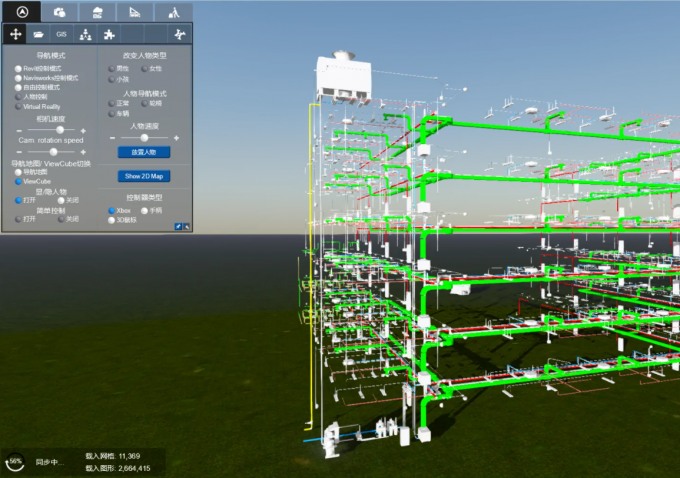Image resolution: width=680 pixels, height=478 pixels.
Task: Decrease character speed with minus icon
Action: 113,138
